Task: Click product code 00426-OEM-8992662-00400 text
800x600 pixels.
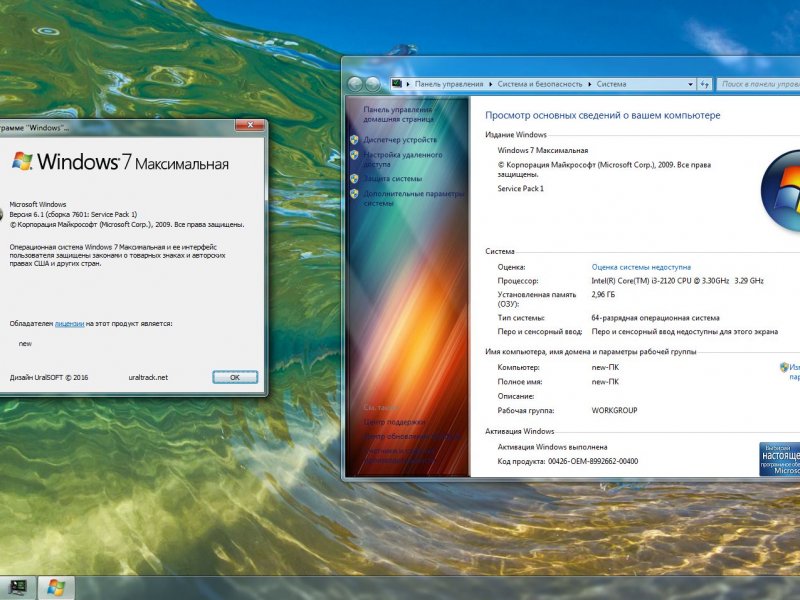Action: point(593,461)
